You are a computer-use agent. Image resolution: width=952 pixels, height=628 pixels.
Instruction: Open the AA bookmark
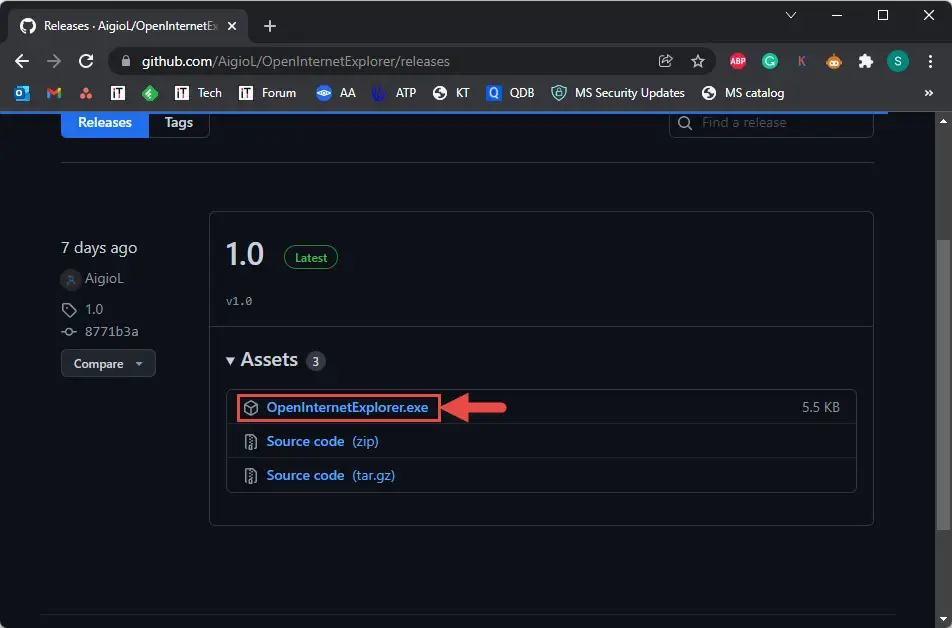pos(336,93)
